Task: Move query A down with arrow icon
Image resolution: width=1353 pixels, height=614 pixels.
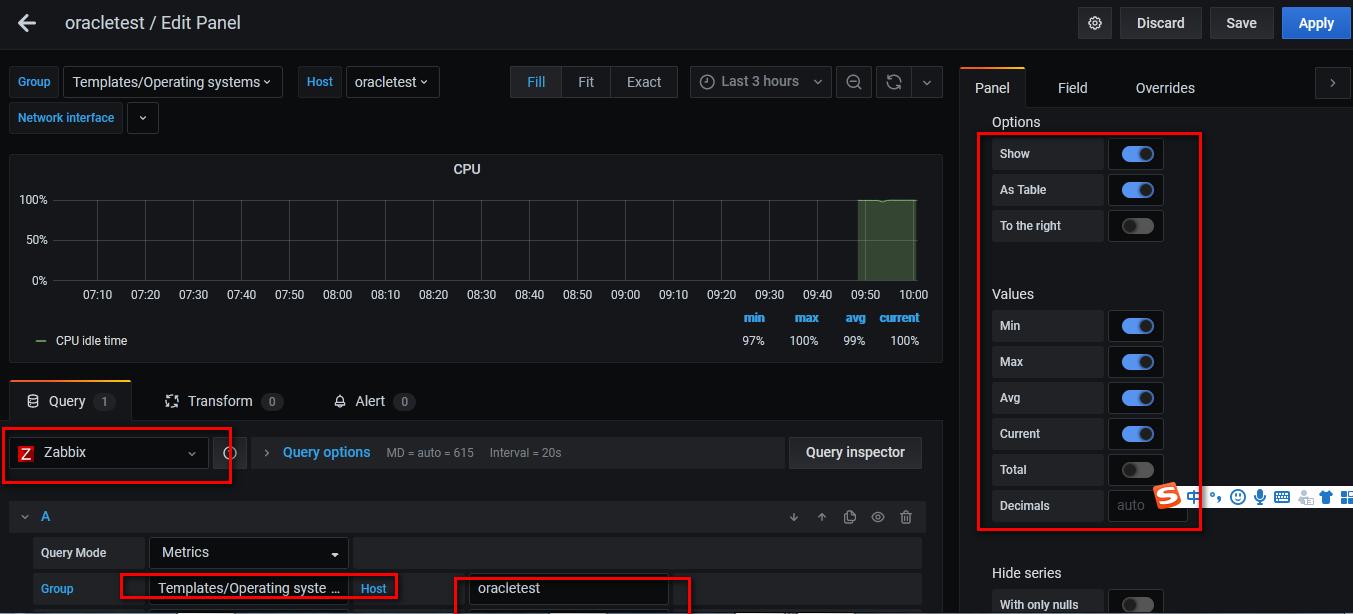Action: [x=794, y=517]
